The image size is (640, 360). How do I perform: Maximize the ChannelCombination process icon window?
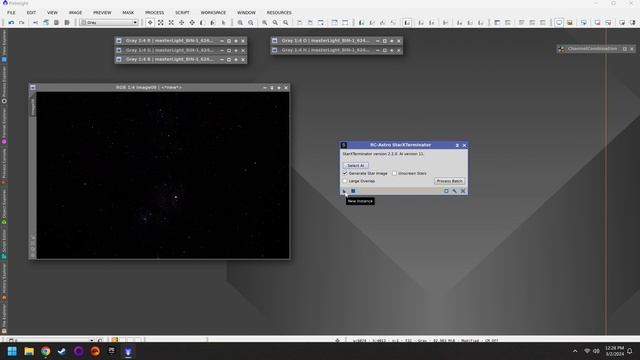pos(624,49)
